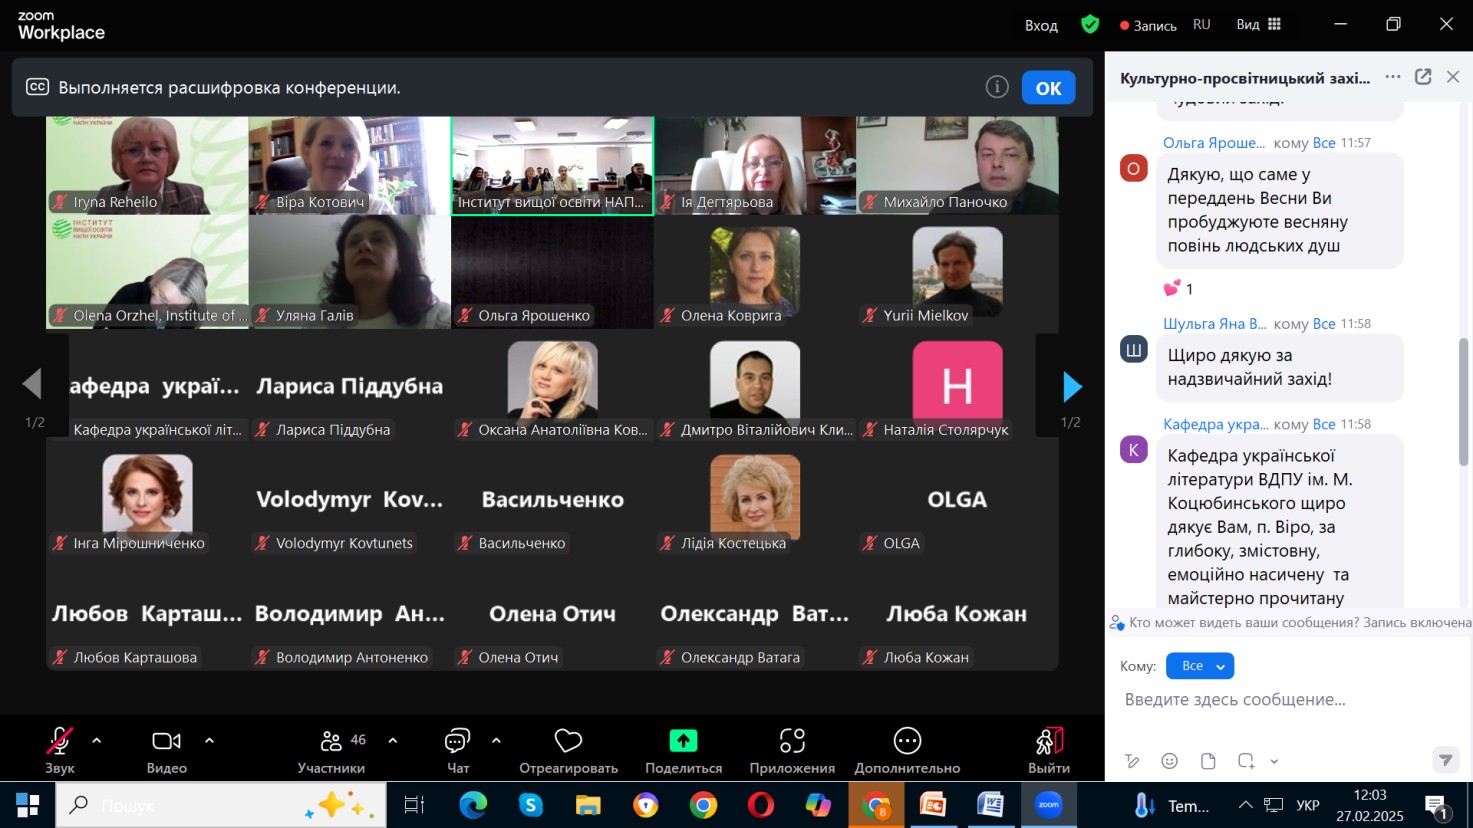Open Отреагировать reactions heart icon
The width and height of the screenshot is (1473, 828).
pyautogui.click(x=568, y=742)
